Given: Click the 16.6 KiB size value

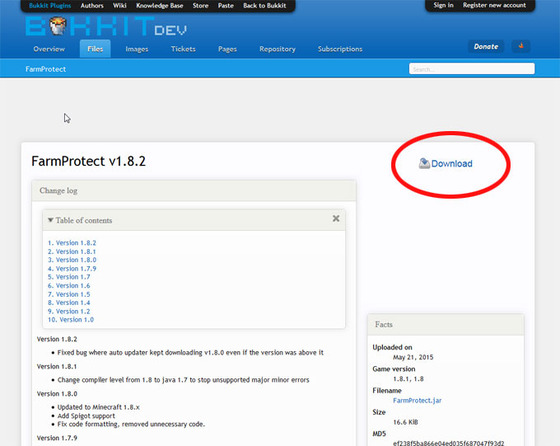Looking at the screenshot, I should click(405, 422).
